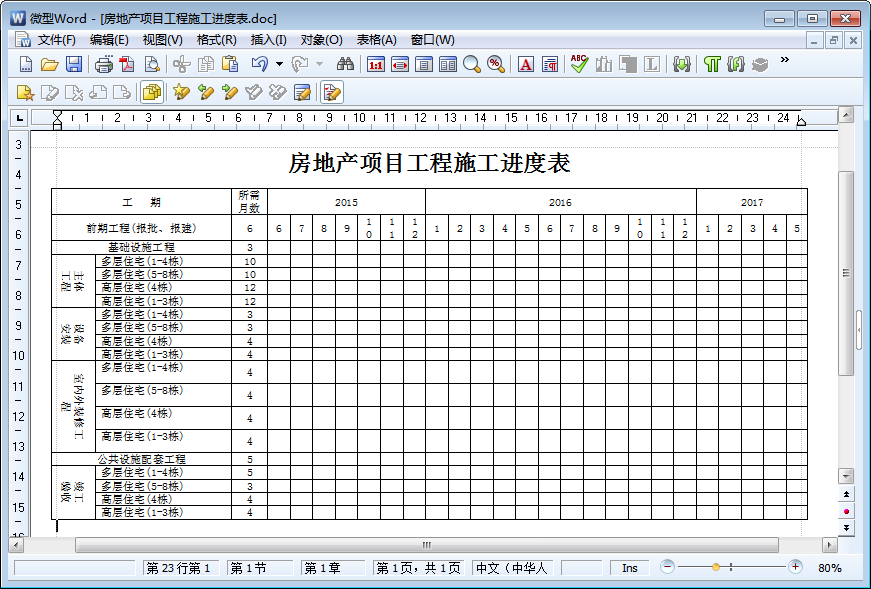This screenshot has height=589, width=871.
Task: Fit page width with the red arrows icon
Action: click(400, 64)
